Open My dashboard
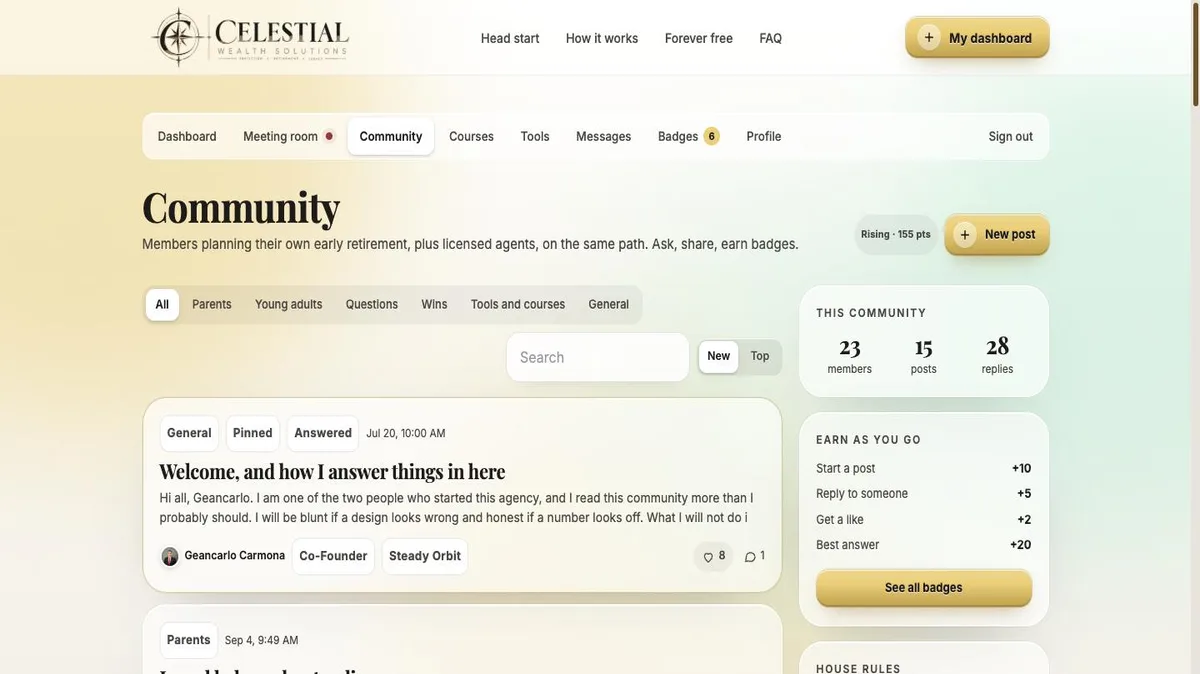The width and height of the screenshot is (1200, 674). (x=977, y=38)
